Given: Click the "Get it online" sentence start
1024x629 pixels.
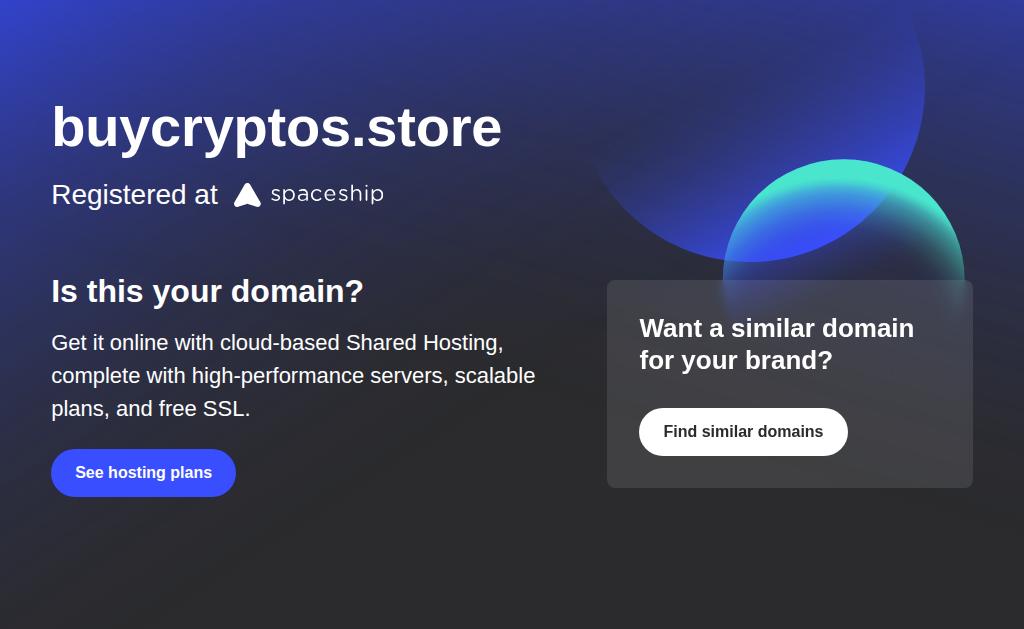Looking at the screenshot, I should [110, 343].
